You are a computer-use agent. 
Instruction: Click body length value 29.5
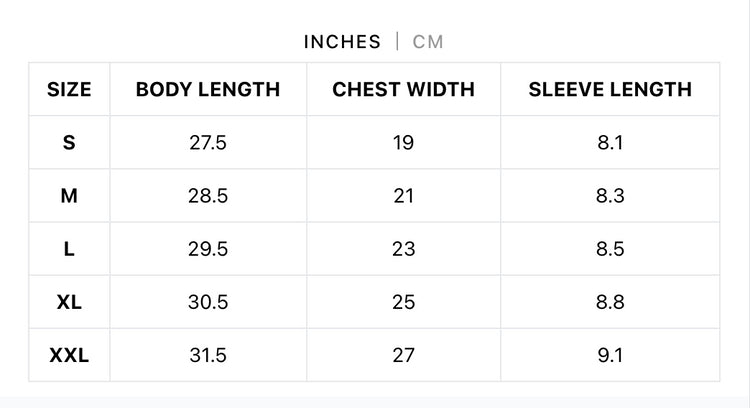click(x=208, y=249)
